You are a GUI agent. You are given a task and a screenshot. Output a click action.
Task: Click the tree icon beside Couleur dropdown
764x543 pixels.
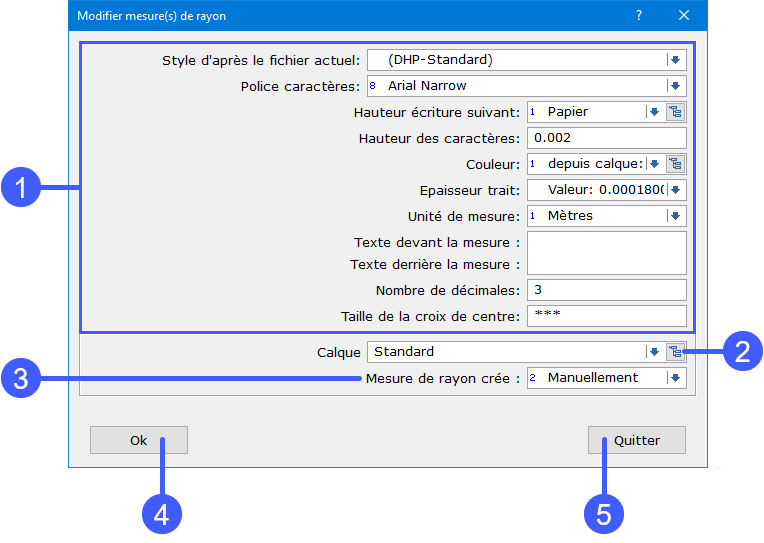[676, 164]
